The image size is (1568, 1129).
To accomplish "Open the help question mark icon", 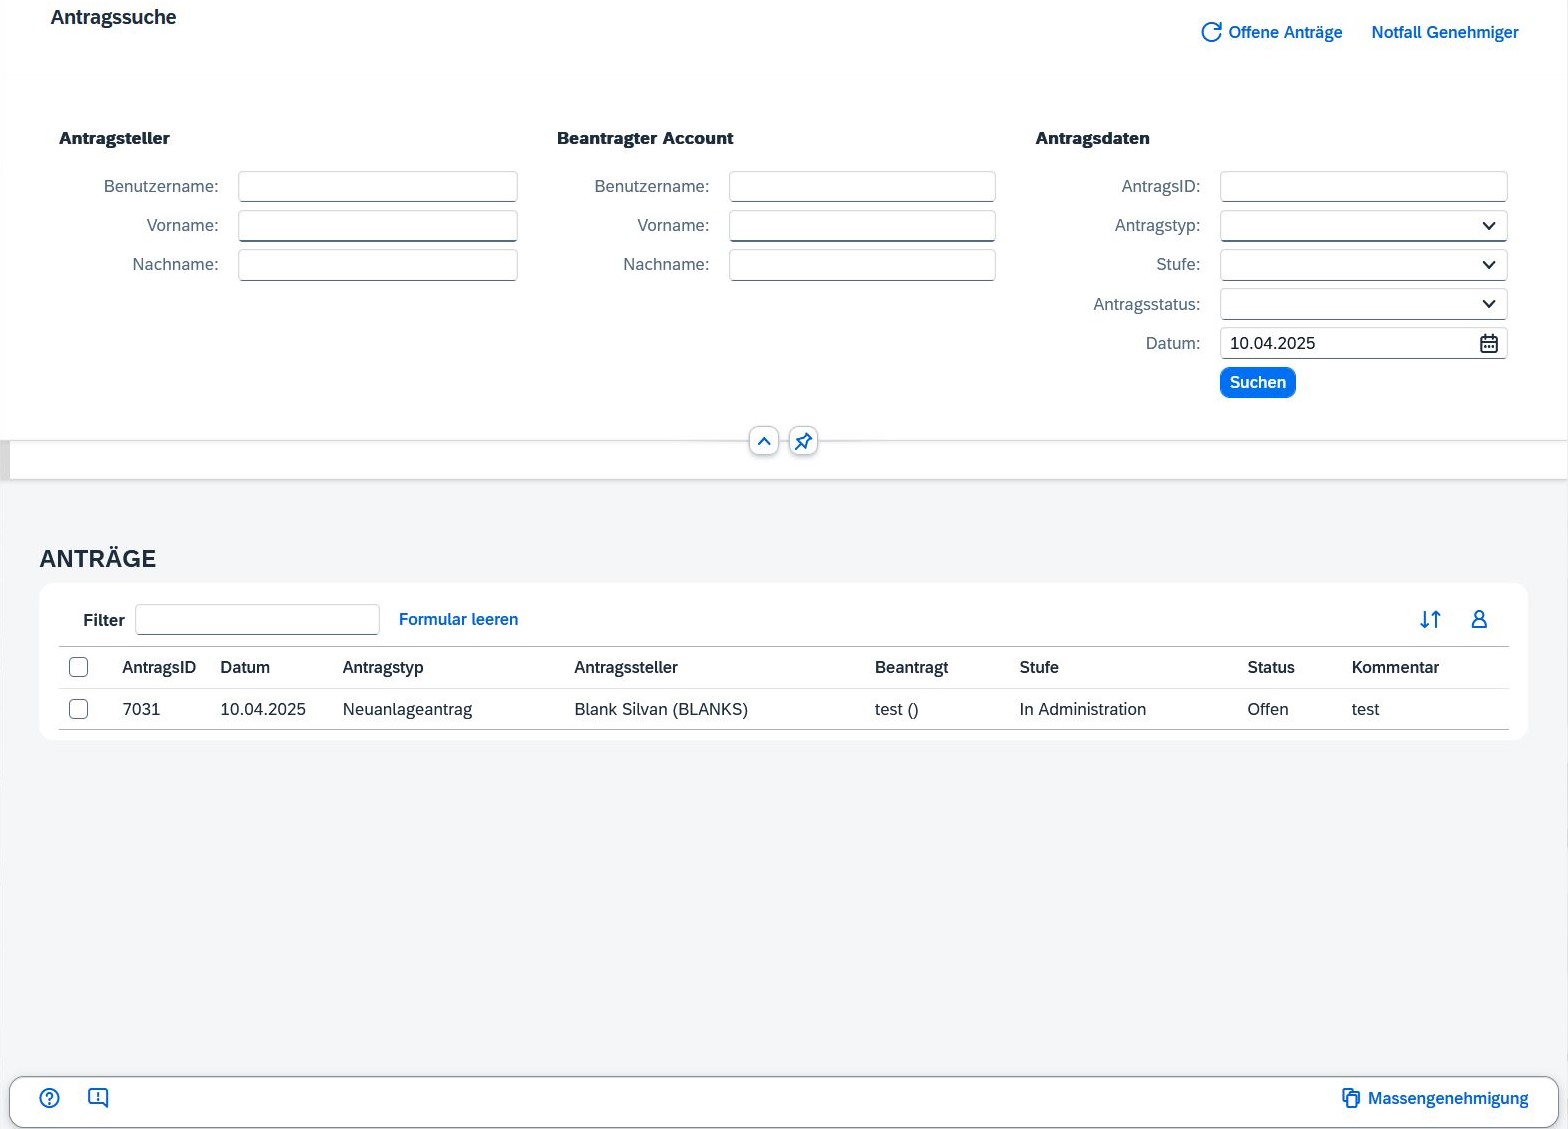I will click(49, 1098).
